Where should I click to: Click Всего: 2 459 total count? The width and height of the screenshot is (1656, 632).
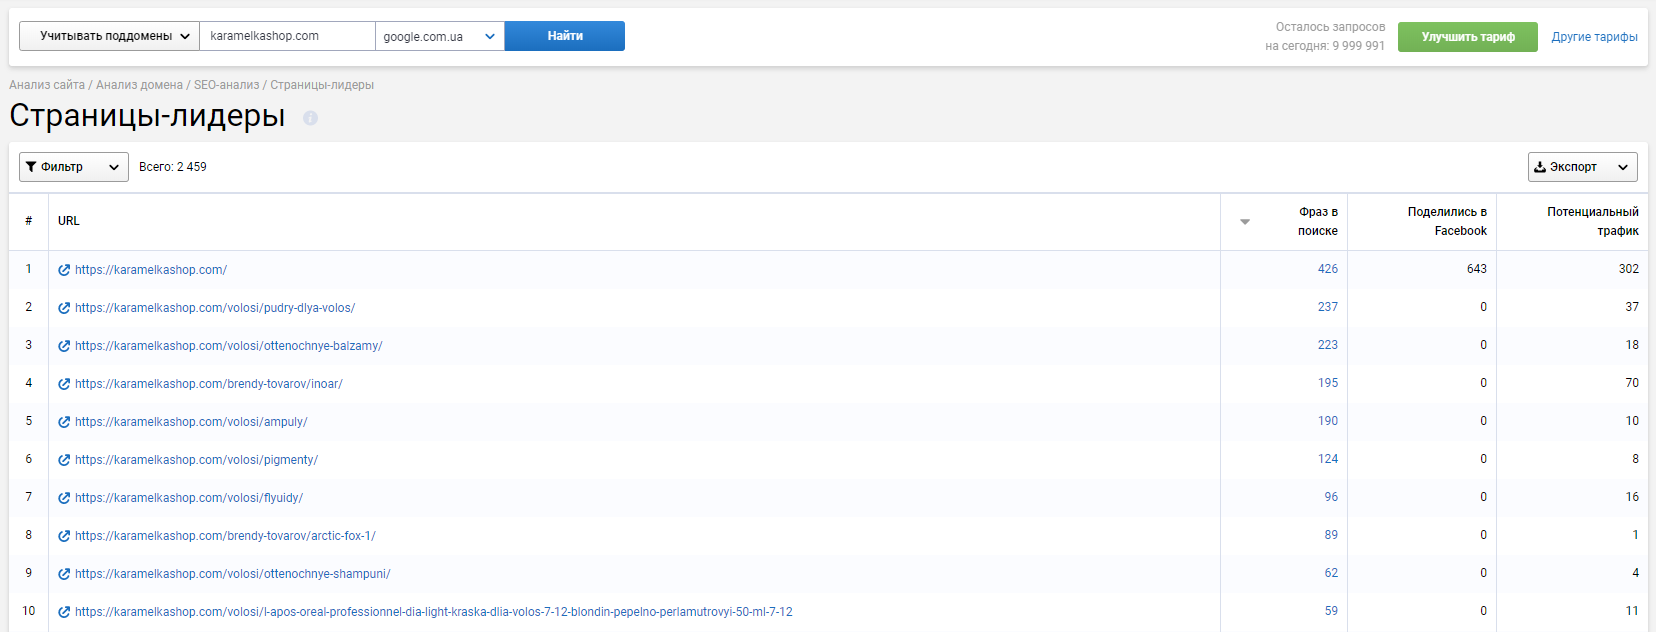point(173,167)
